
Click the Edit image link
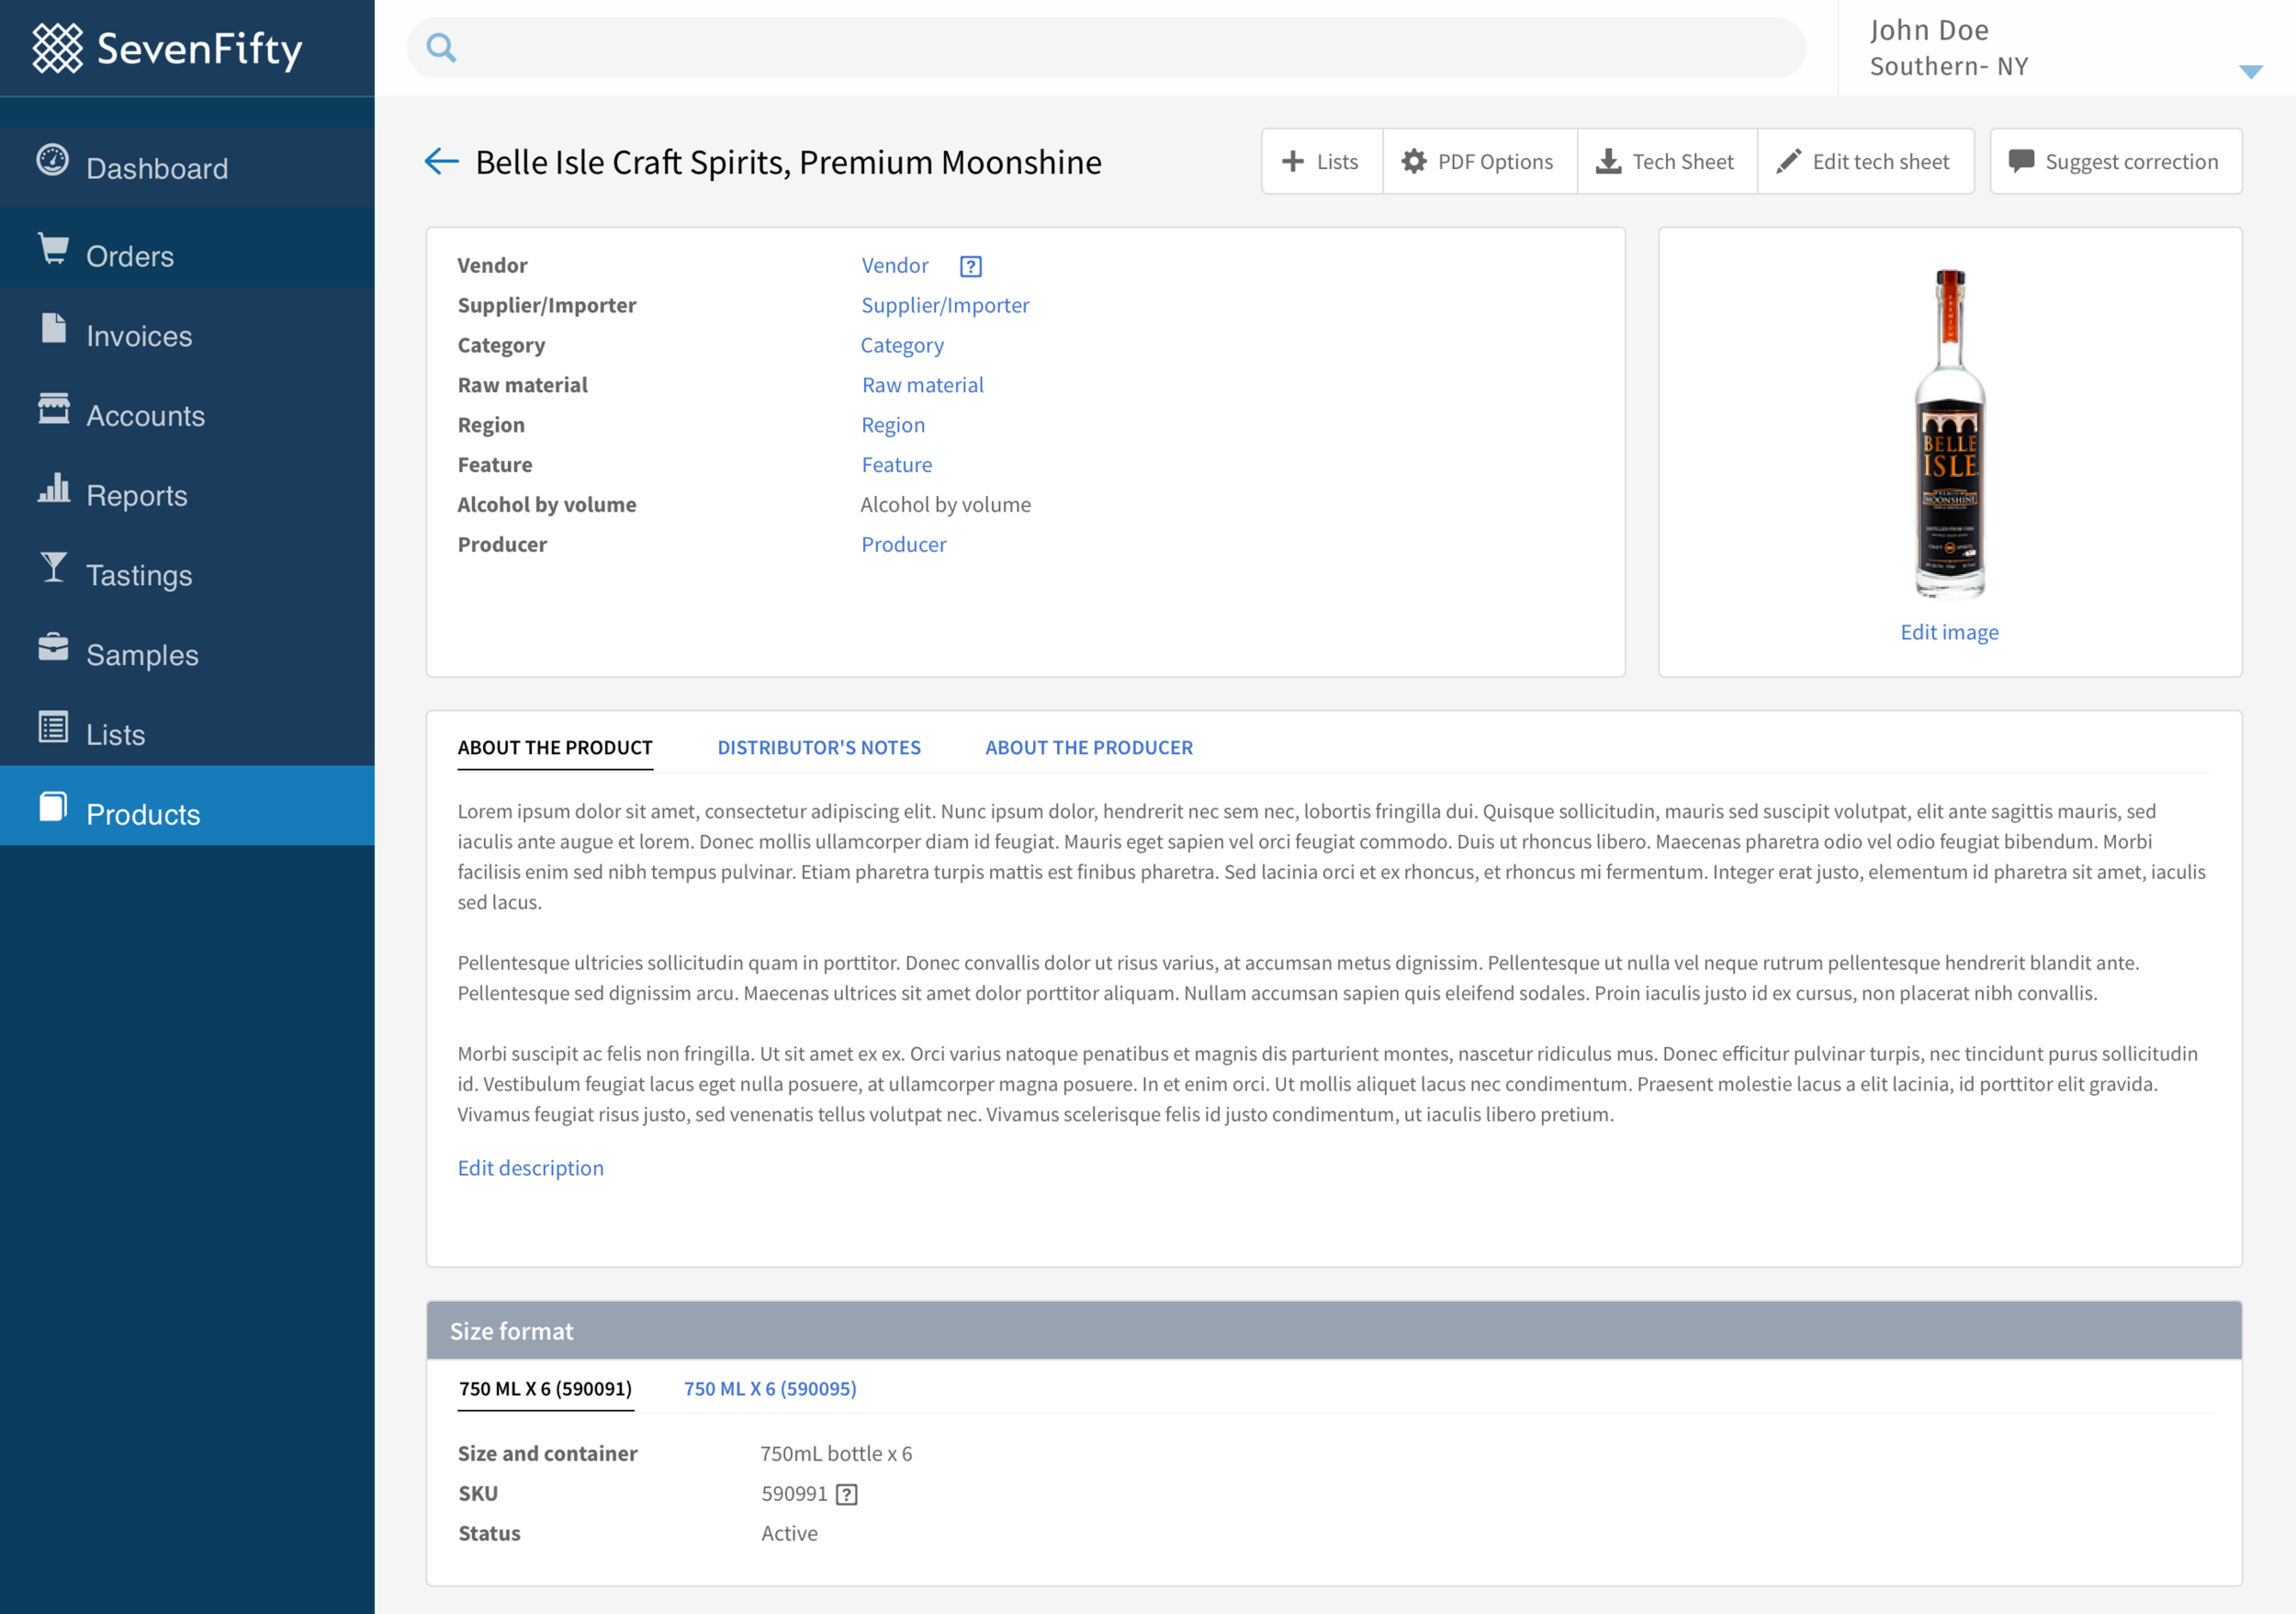tap(1949, 632)
